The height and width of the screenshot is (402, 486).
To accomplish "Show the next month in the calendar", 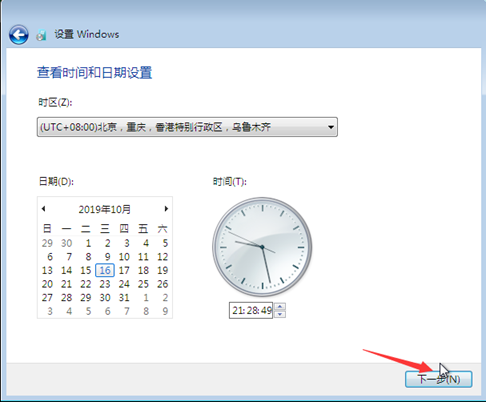I will click(x=166, y=209).
